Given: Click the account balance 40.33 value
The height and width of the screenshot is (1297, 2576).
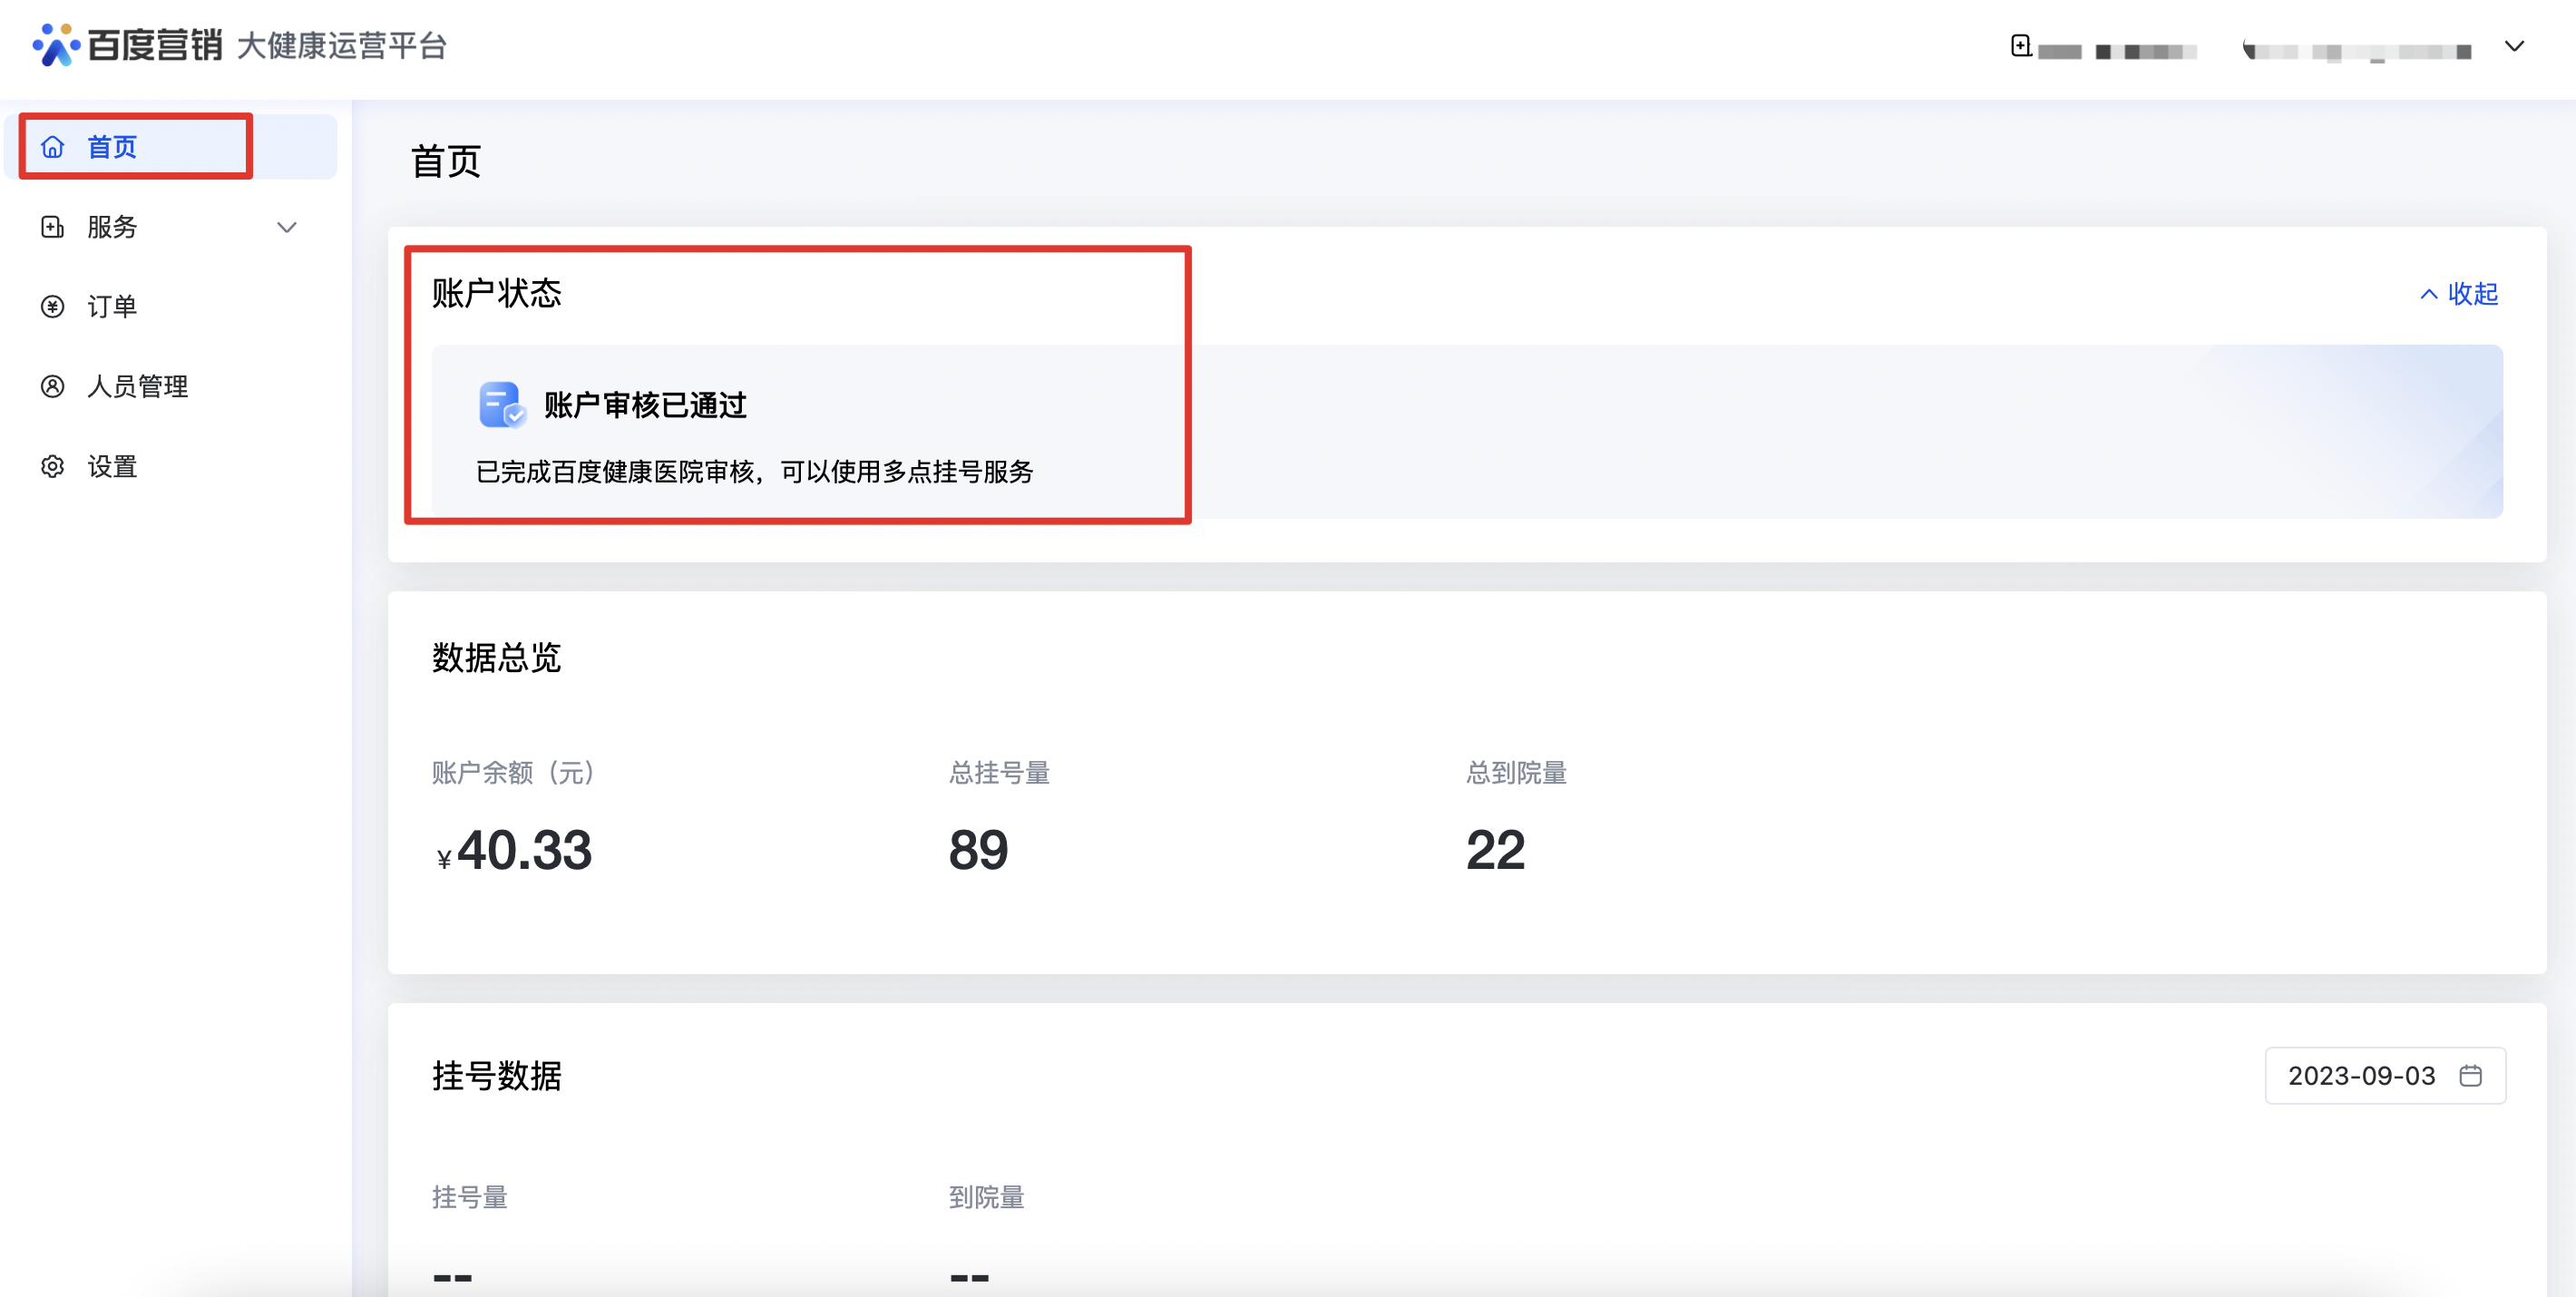Looking at the screenshot, I should point(524,851).
